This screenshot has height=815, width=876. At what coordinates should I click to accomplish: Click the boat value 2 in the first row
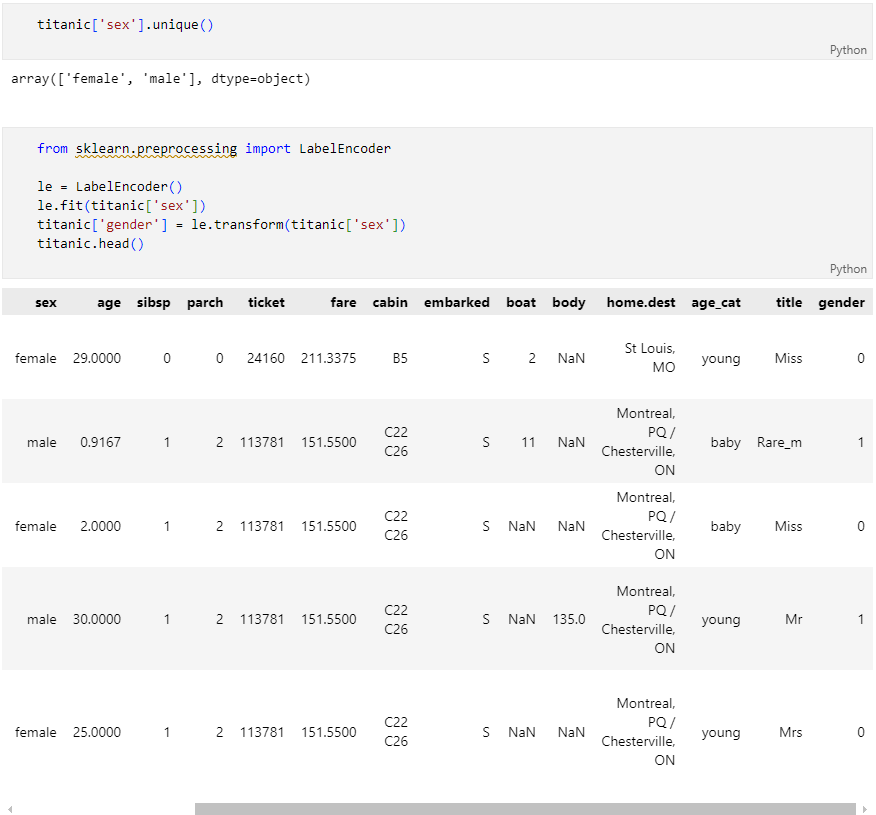pyautogui.click(x=532, y=359)
